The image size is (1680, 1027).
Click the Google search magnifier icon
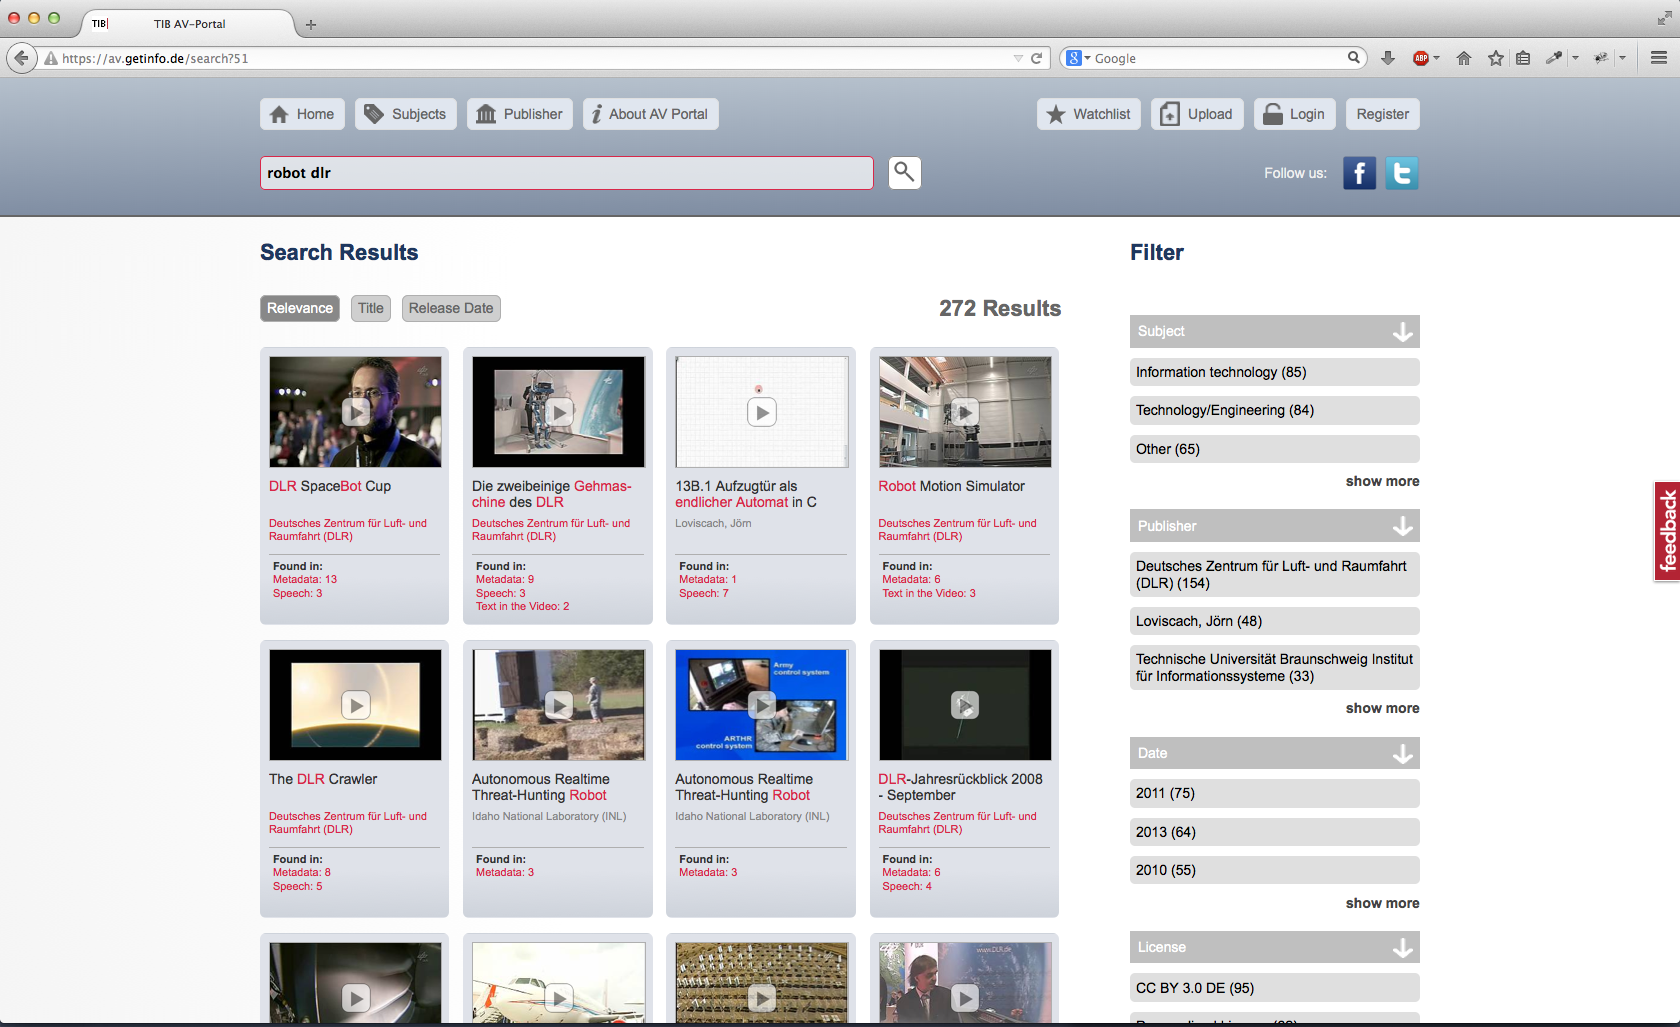[x=1354, y=58]
